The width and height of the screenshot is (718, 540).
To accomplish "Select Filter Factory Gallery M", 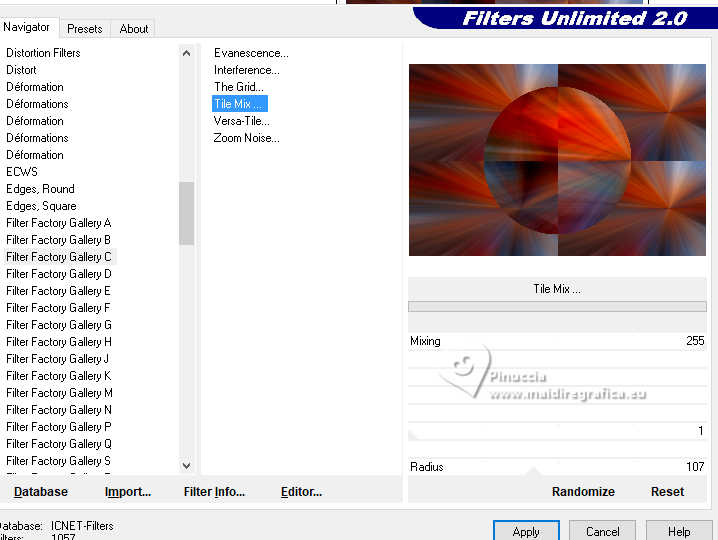I will pyautogui.click(x=59, y=393).
